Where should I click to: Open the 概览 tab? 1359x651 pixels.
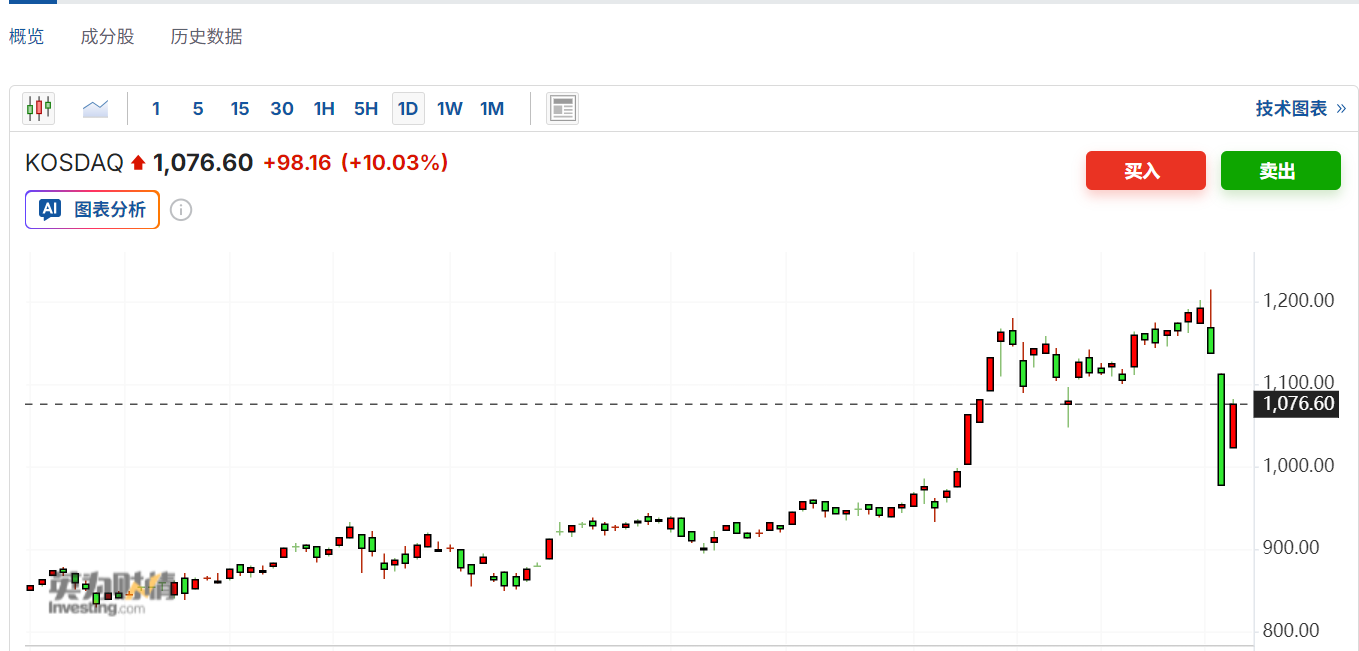(27, 37)
